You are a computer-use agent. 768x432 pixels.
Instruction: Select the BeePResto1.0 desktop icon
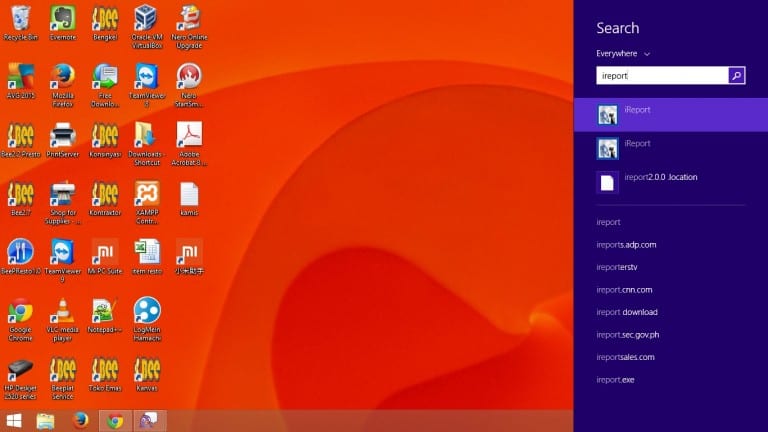pyautogui.click(x=21, y=257)
